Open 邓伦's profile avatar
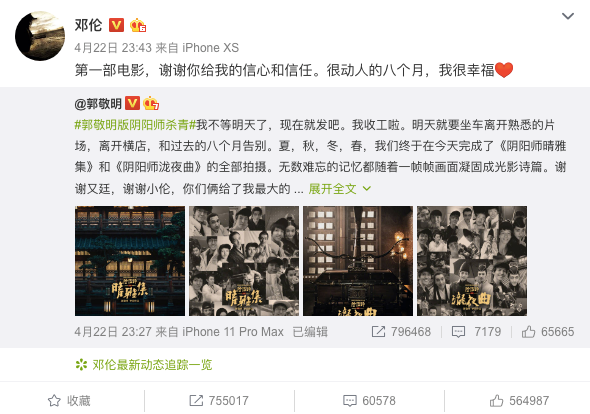Screen dimensions: 590x414 coord(40,36)
